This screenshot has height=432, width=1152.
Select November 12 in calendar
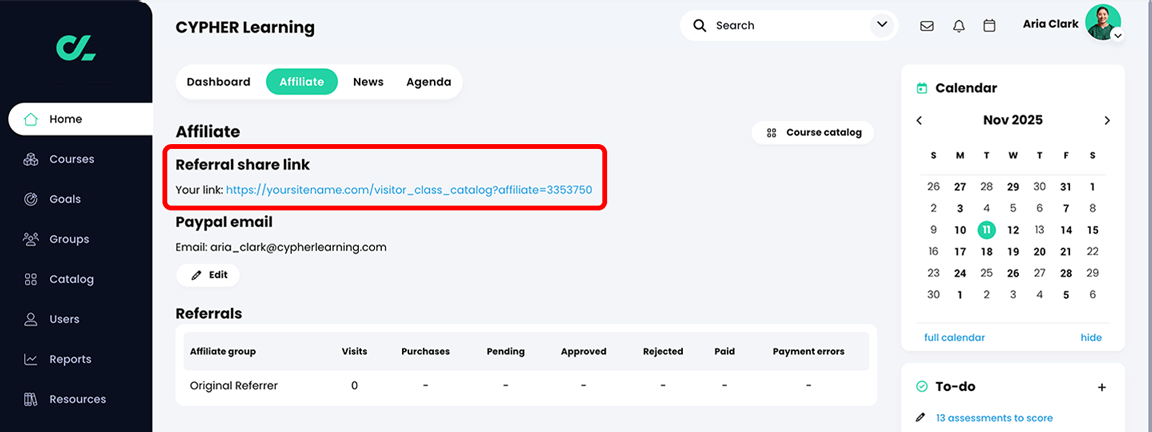1013,230
